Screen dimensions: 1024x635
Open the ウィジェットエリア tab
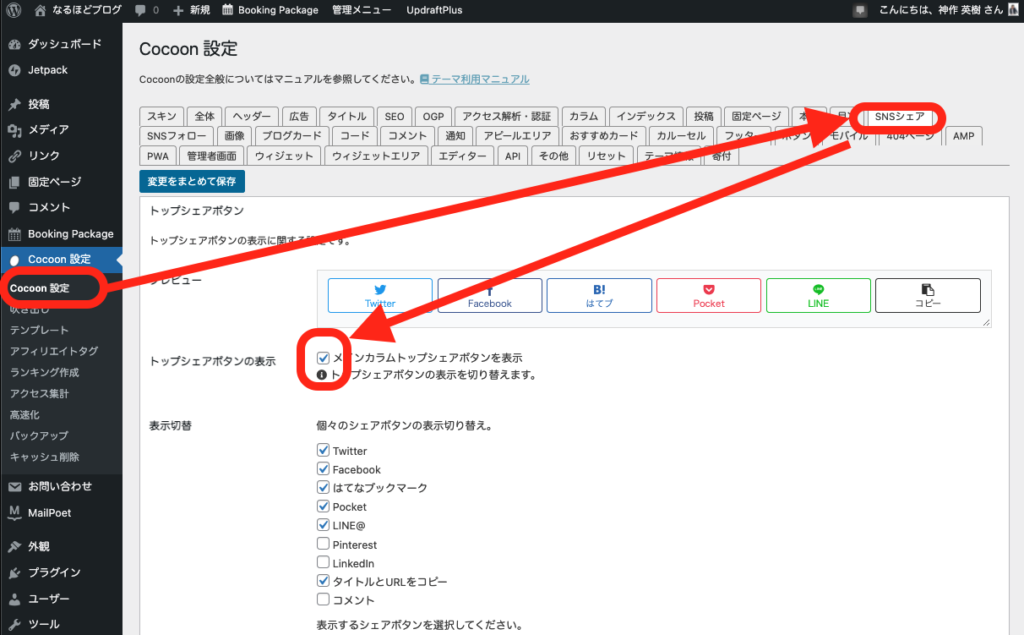point(376,156)
